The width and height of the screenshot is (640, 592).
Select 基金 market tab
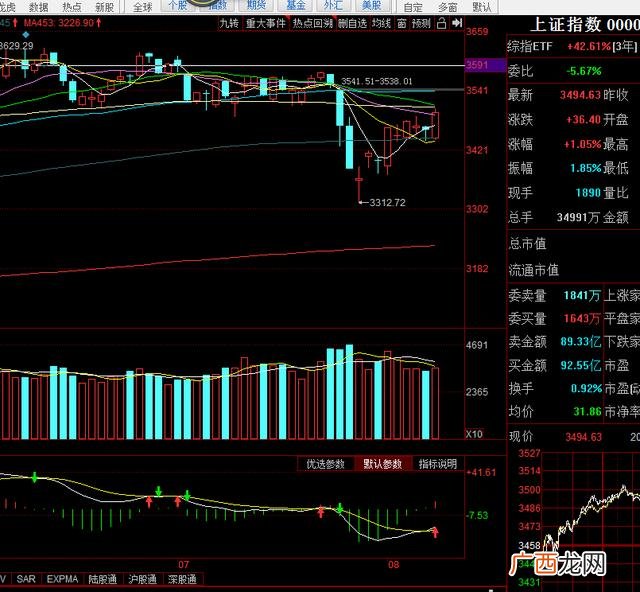tap(296, 5)
